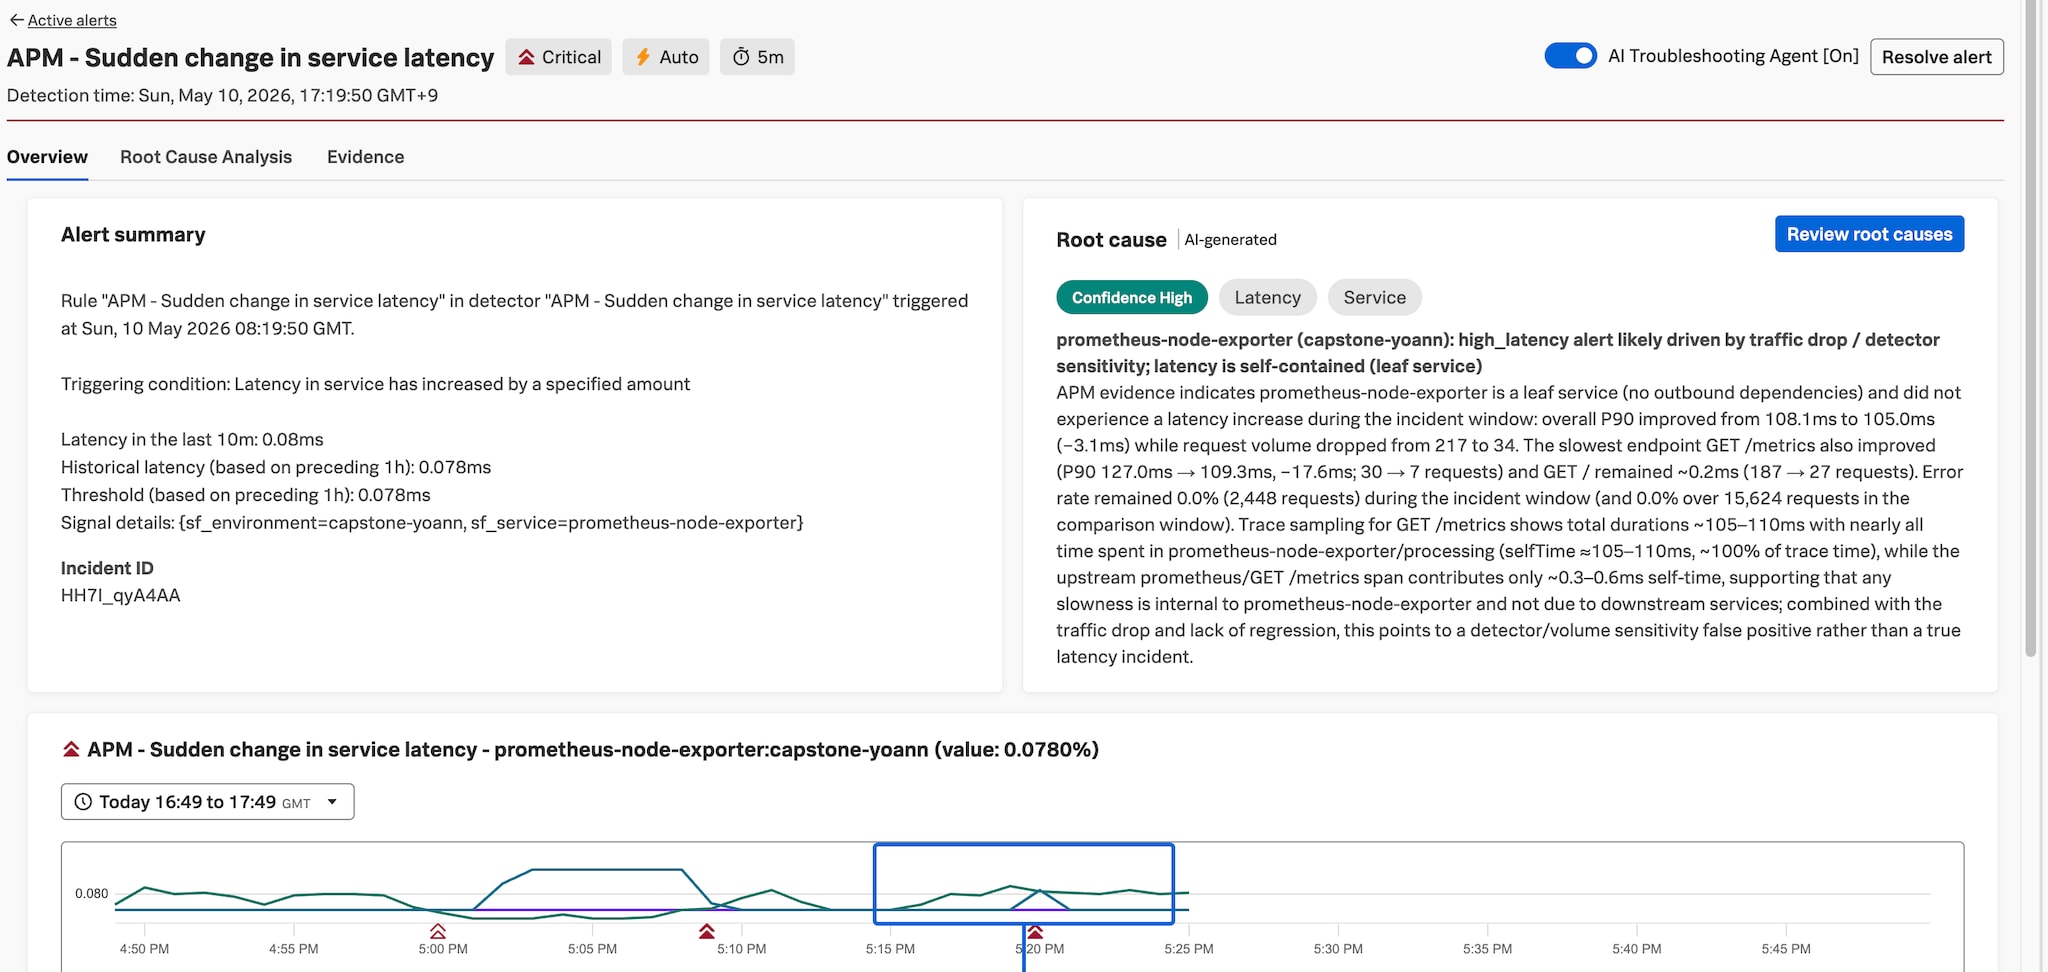Click the clock icon in time range selector

pos(84,802)
